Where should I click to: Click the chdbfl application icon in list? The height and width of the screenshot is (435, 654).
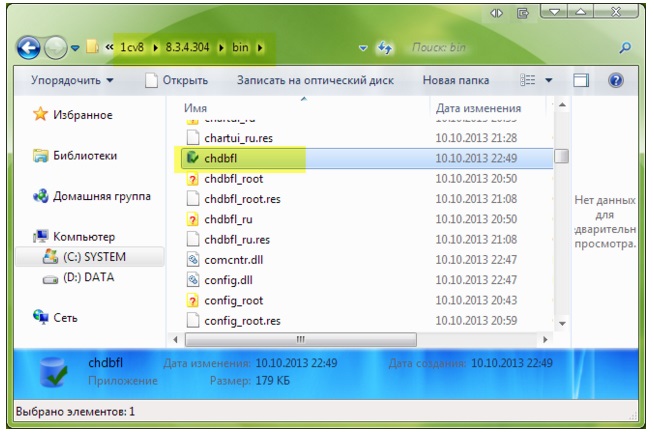(192, 158)
